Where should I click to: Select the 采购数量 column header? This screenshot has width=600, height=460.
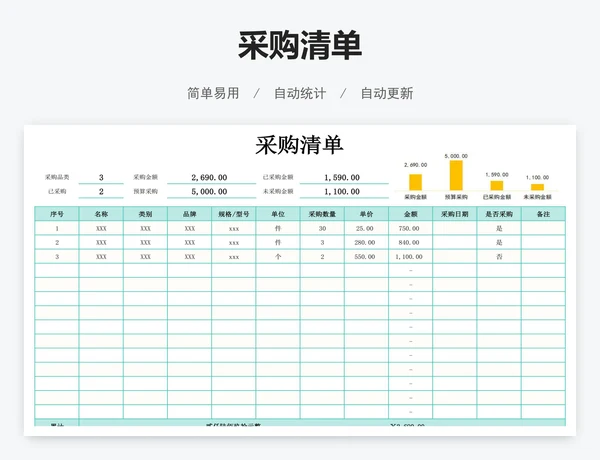[322, 214]
